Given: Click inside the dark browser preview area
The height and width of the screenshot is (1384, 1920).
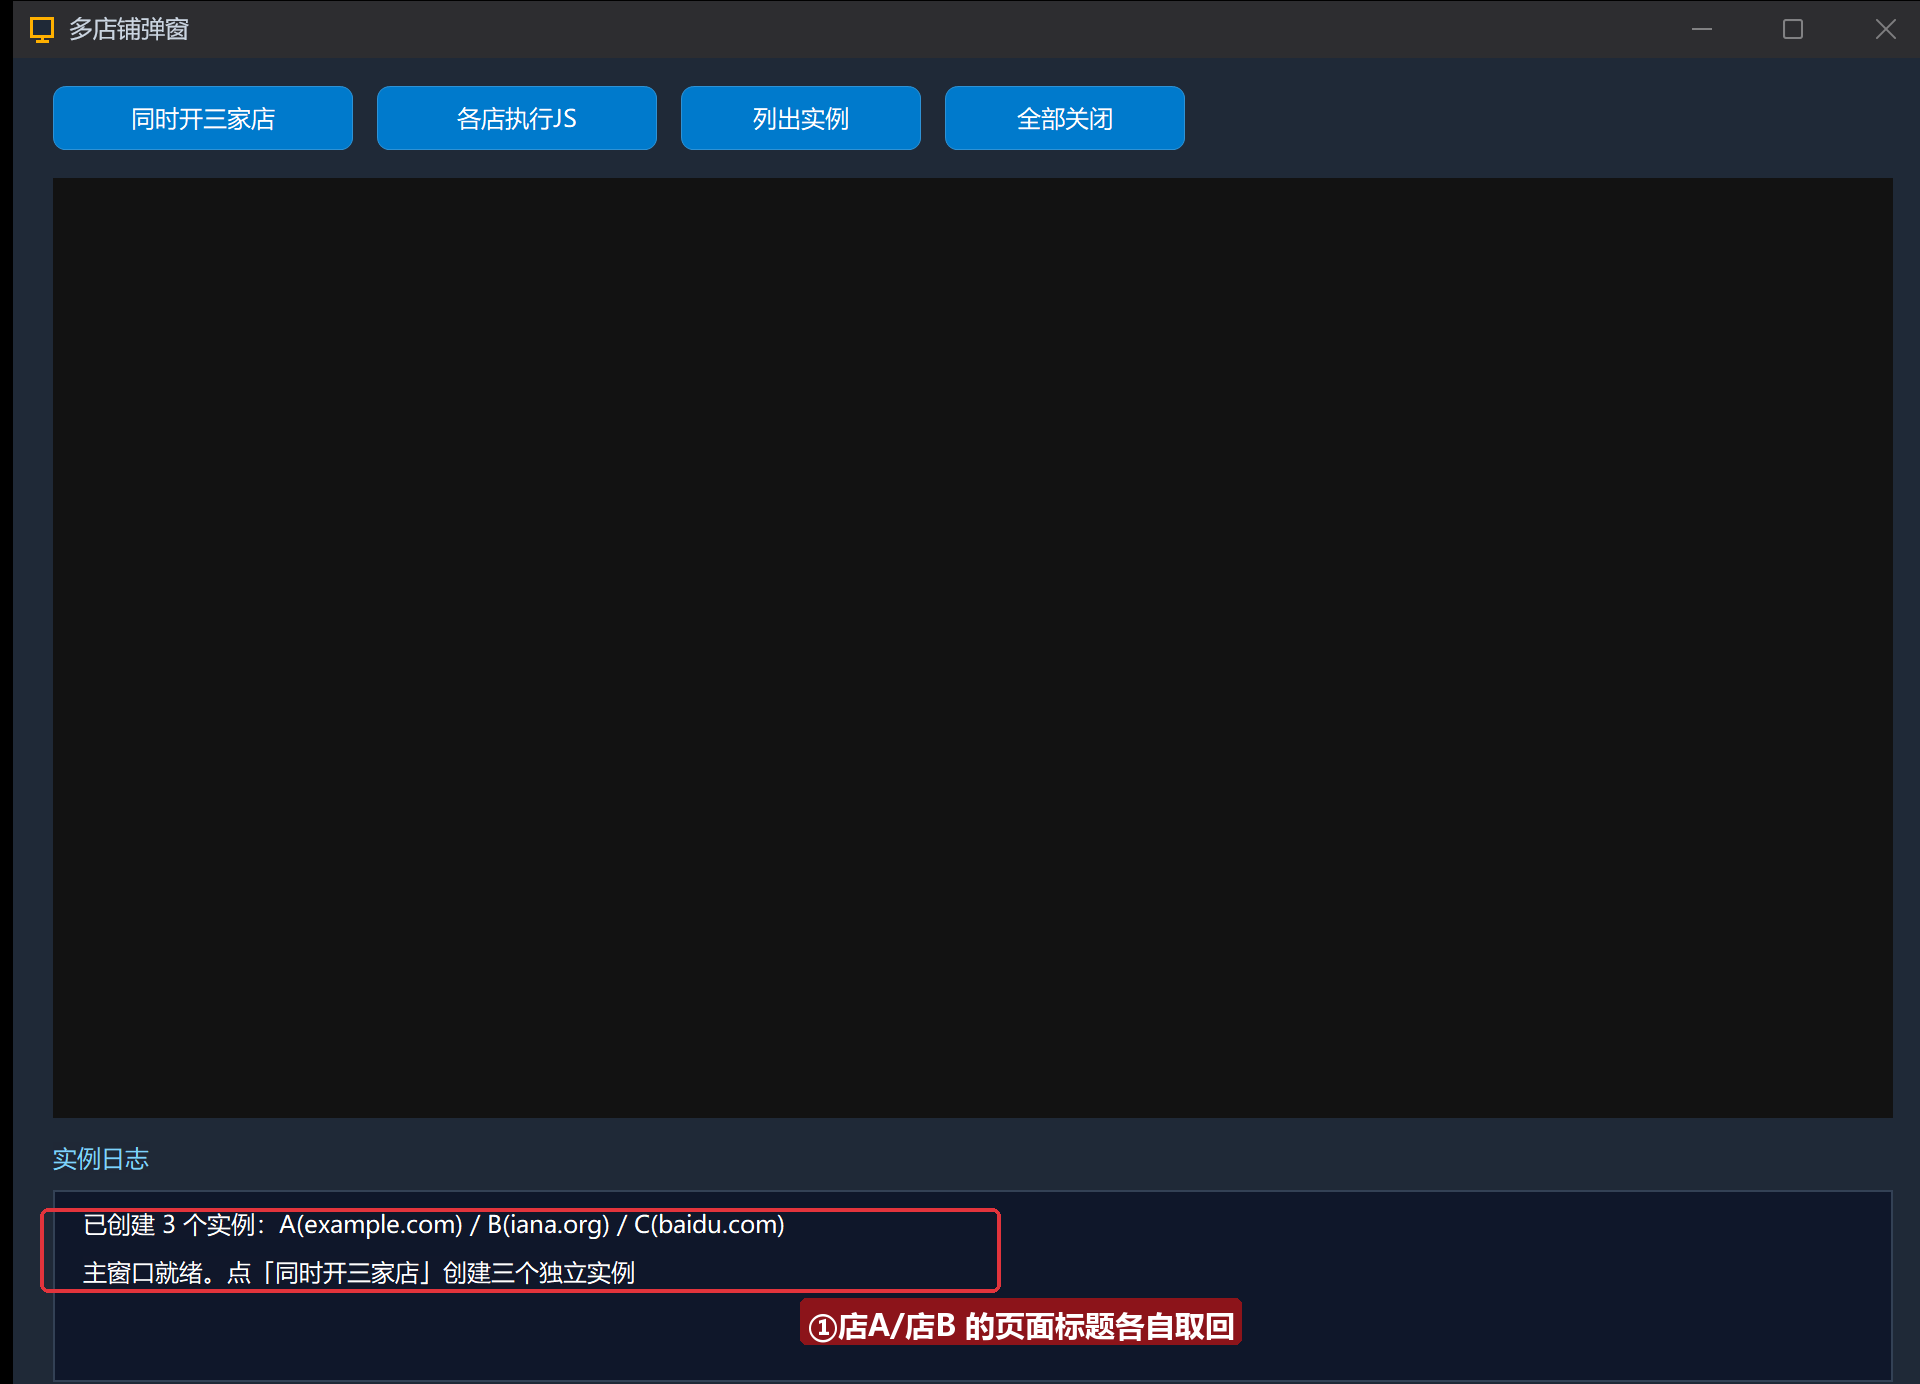Looking at the screenshot, I should 973,648.
